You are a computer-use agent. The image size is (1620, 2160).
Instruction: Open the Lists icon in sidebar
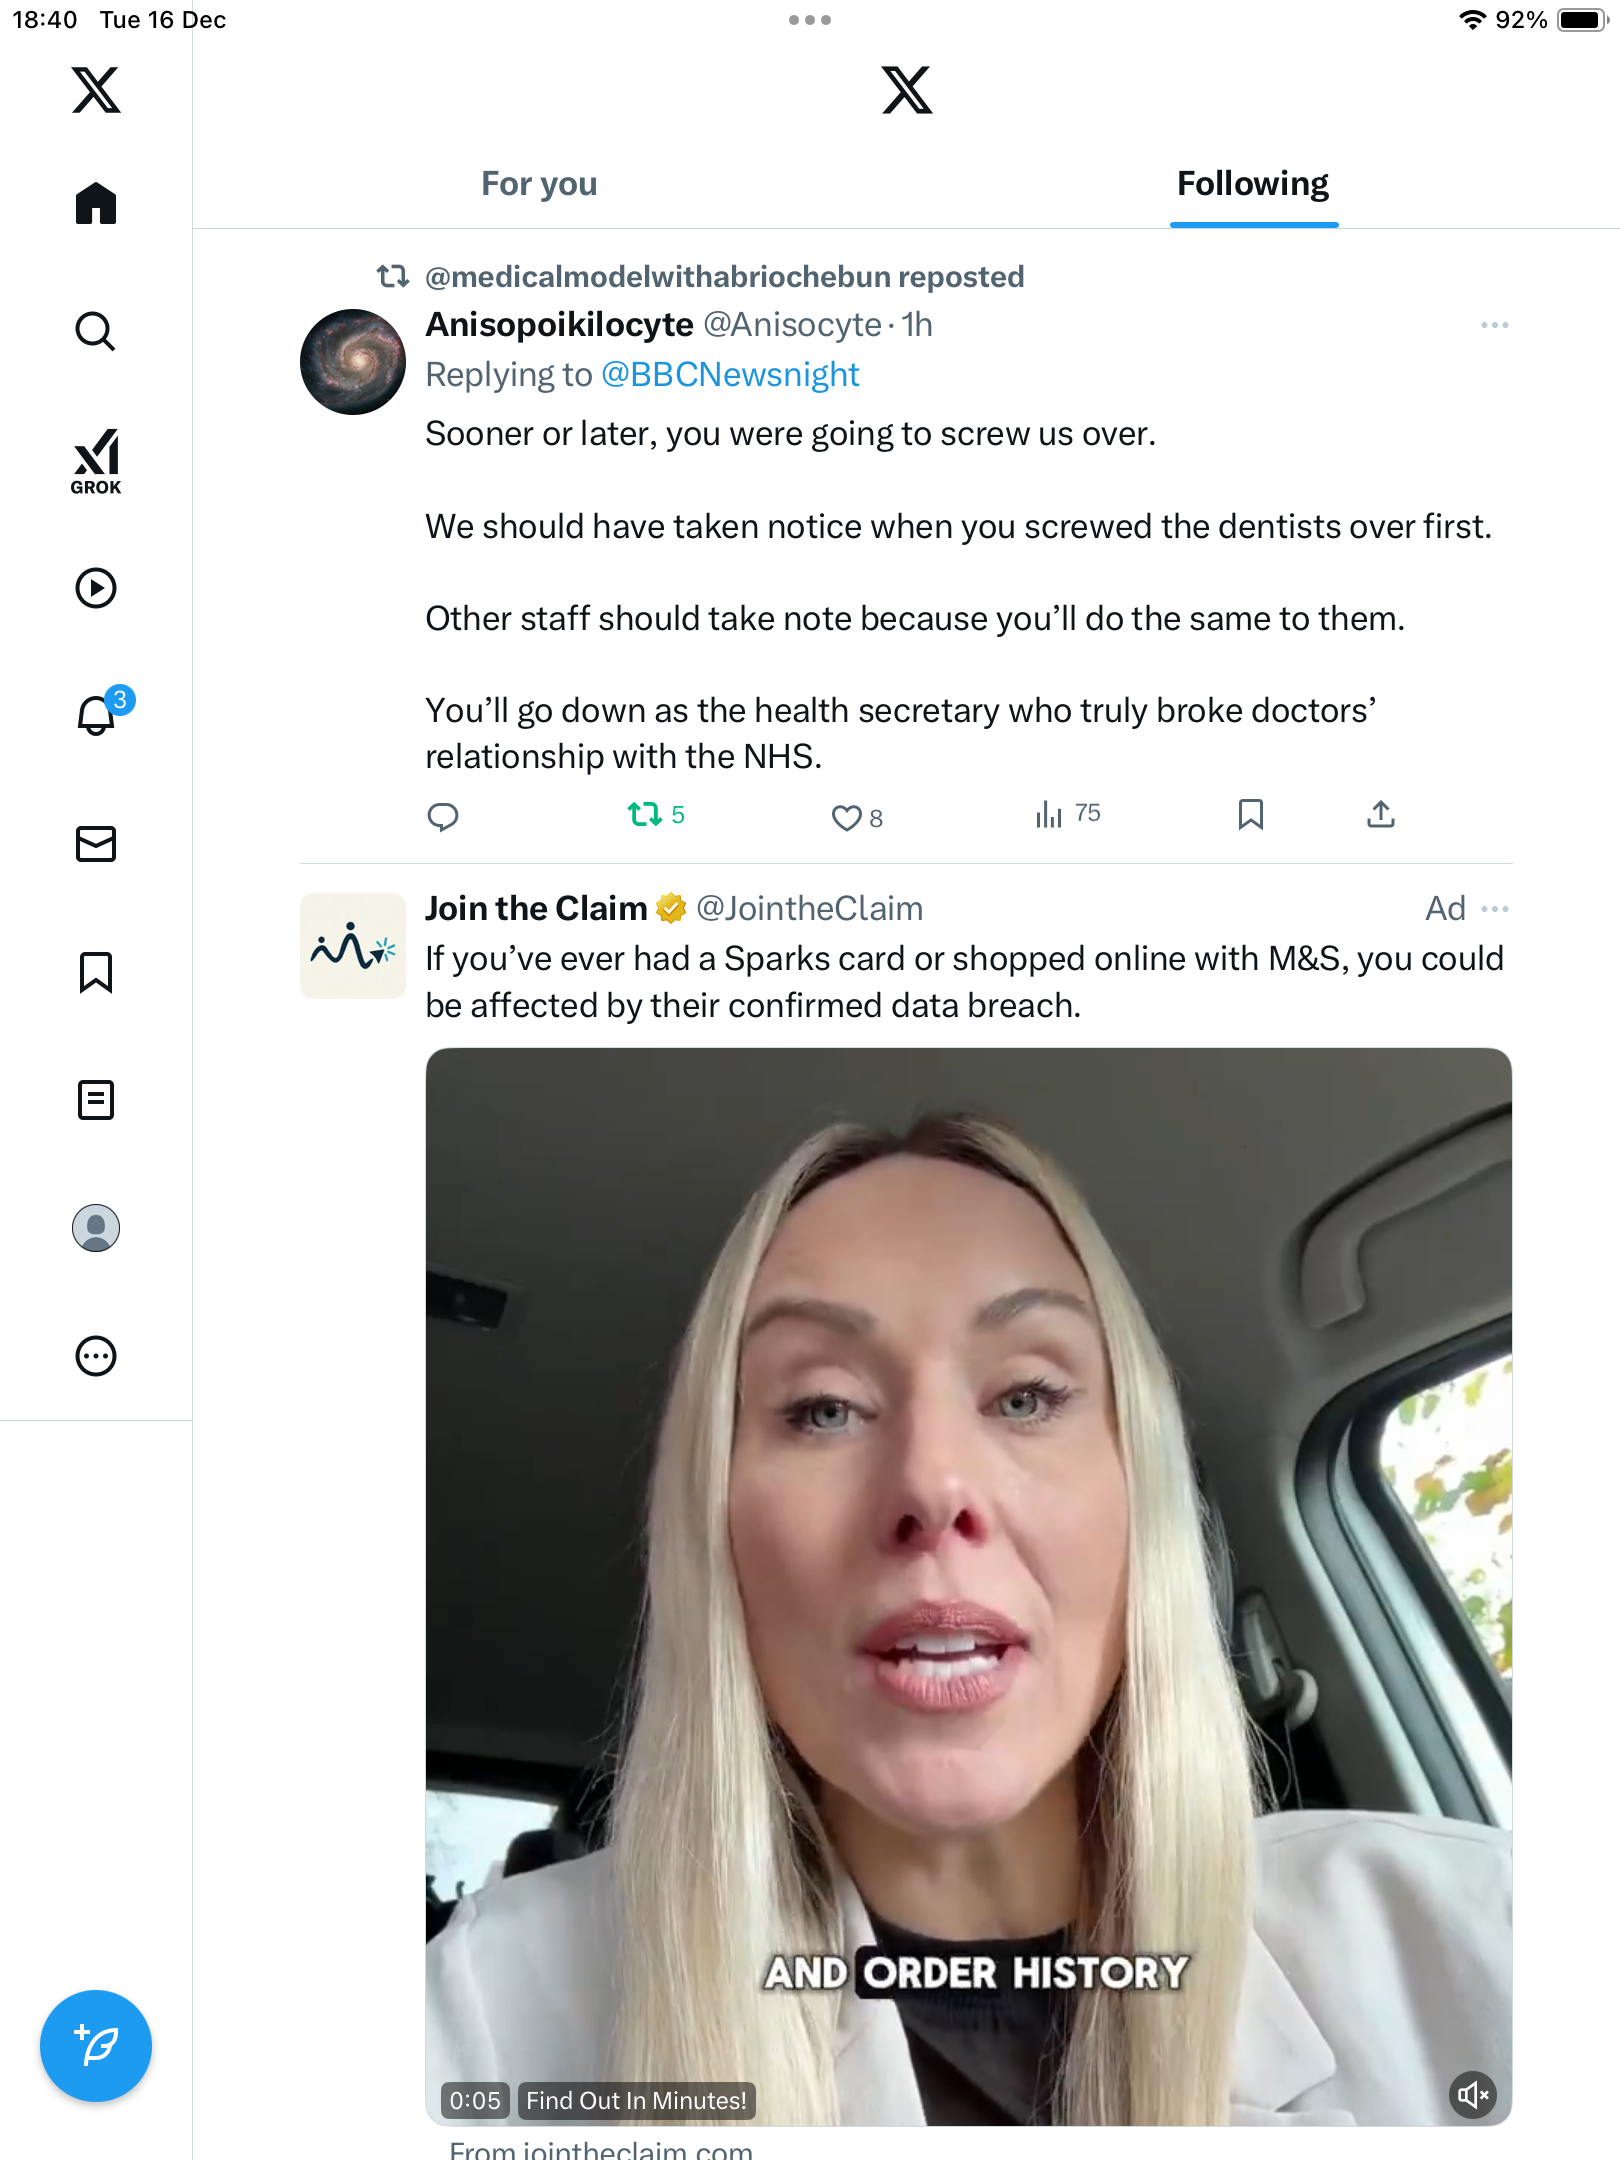96,1100
